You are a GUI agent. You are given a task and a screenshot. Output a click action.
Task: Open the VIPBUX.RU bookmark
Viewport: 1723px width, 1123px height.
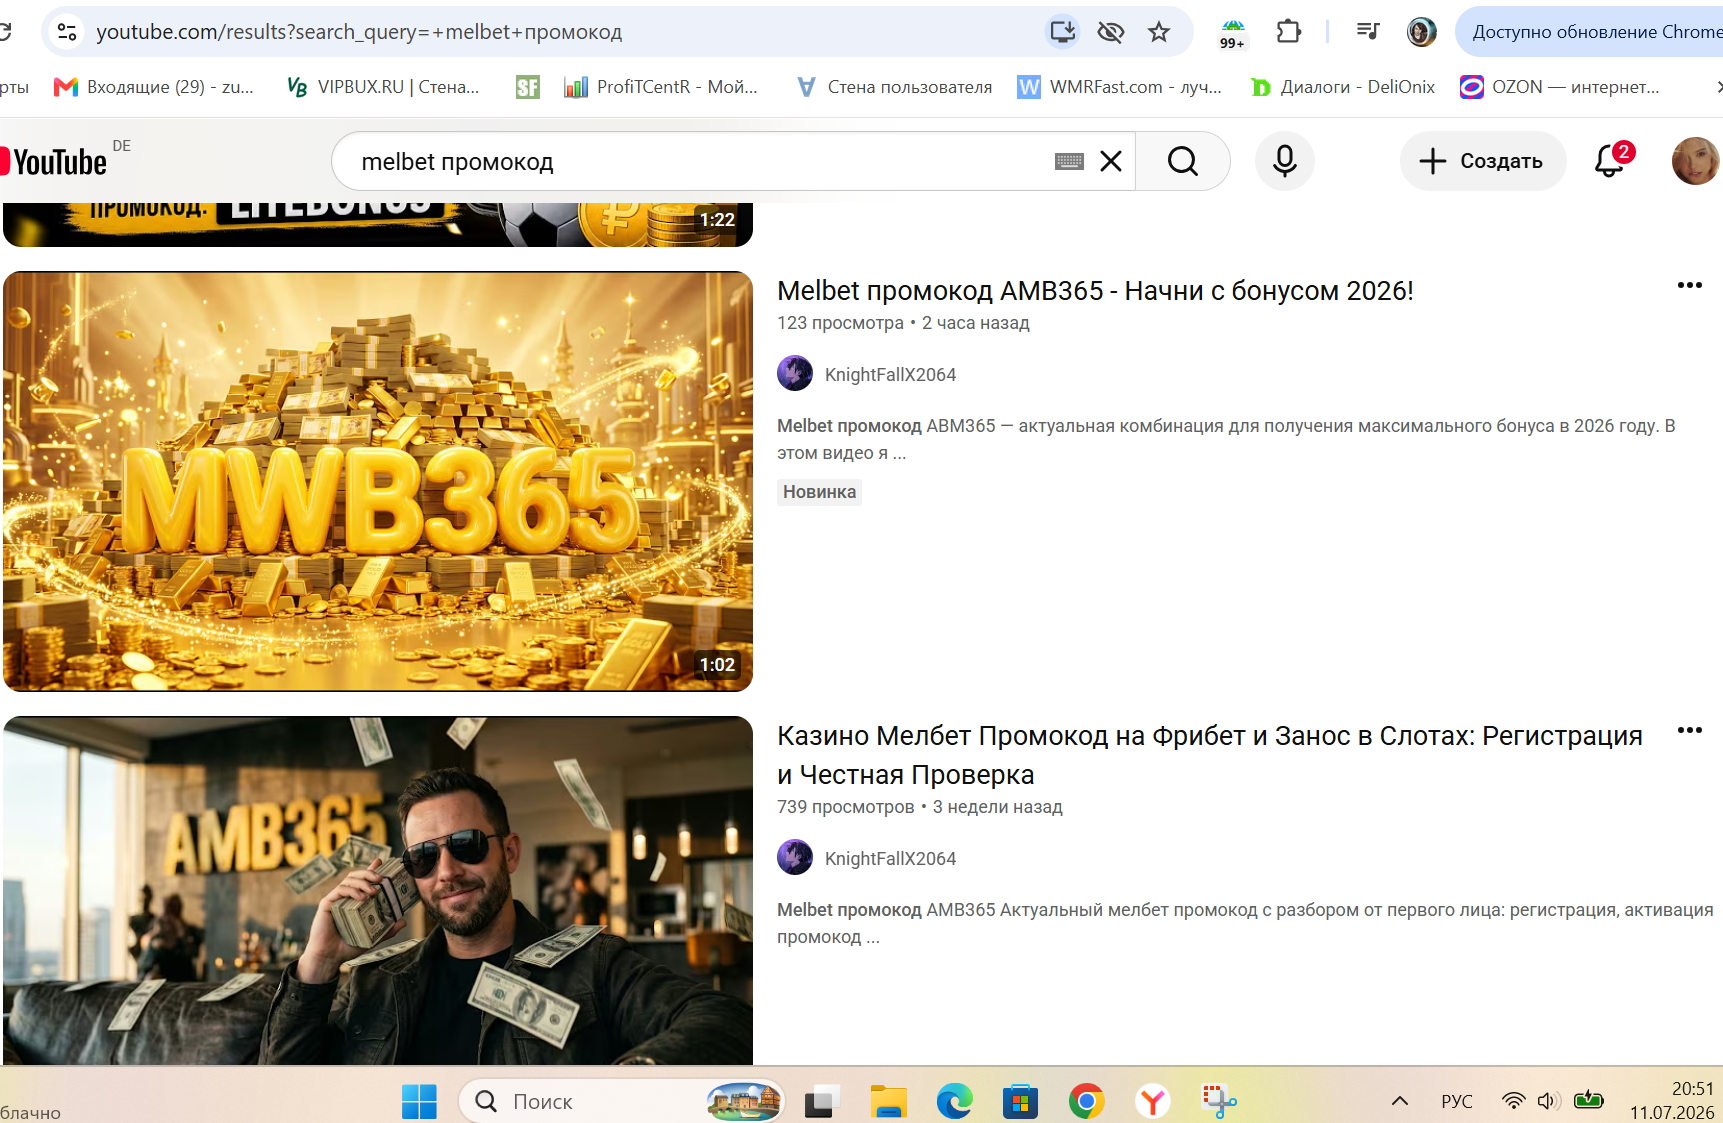[384, 87]
